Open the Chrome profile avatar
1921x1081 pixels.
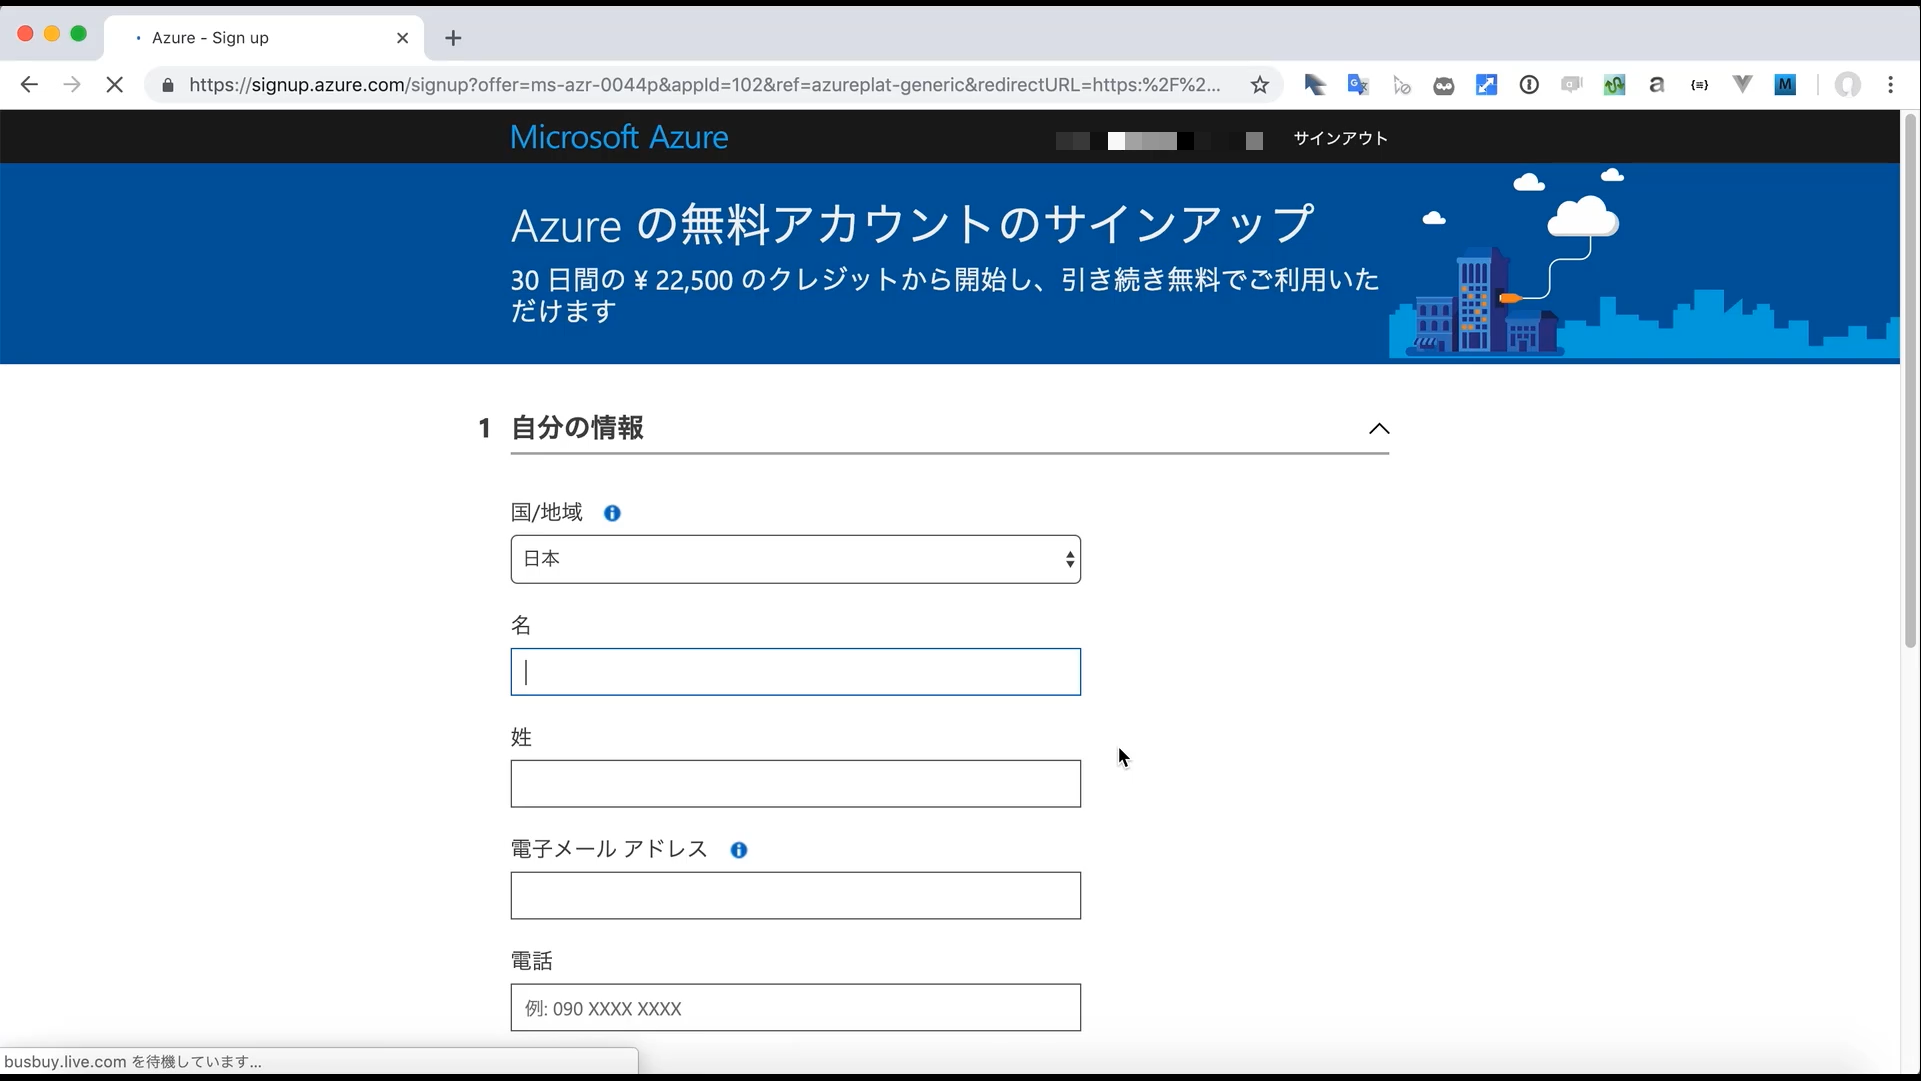click(x=1848, y=85)
